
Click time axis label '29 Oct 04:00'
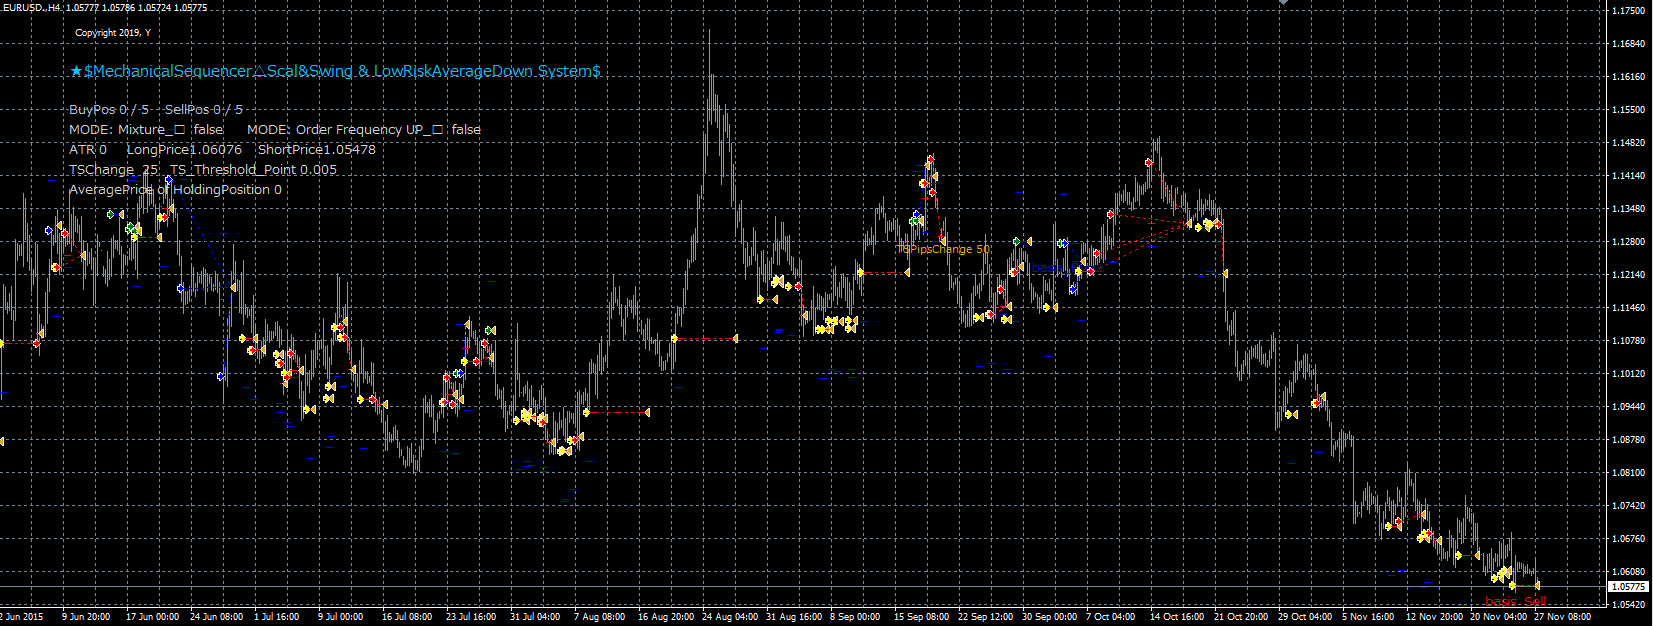(x=1306, y=617)
